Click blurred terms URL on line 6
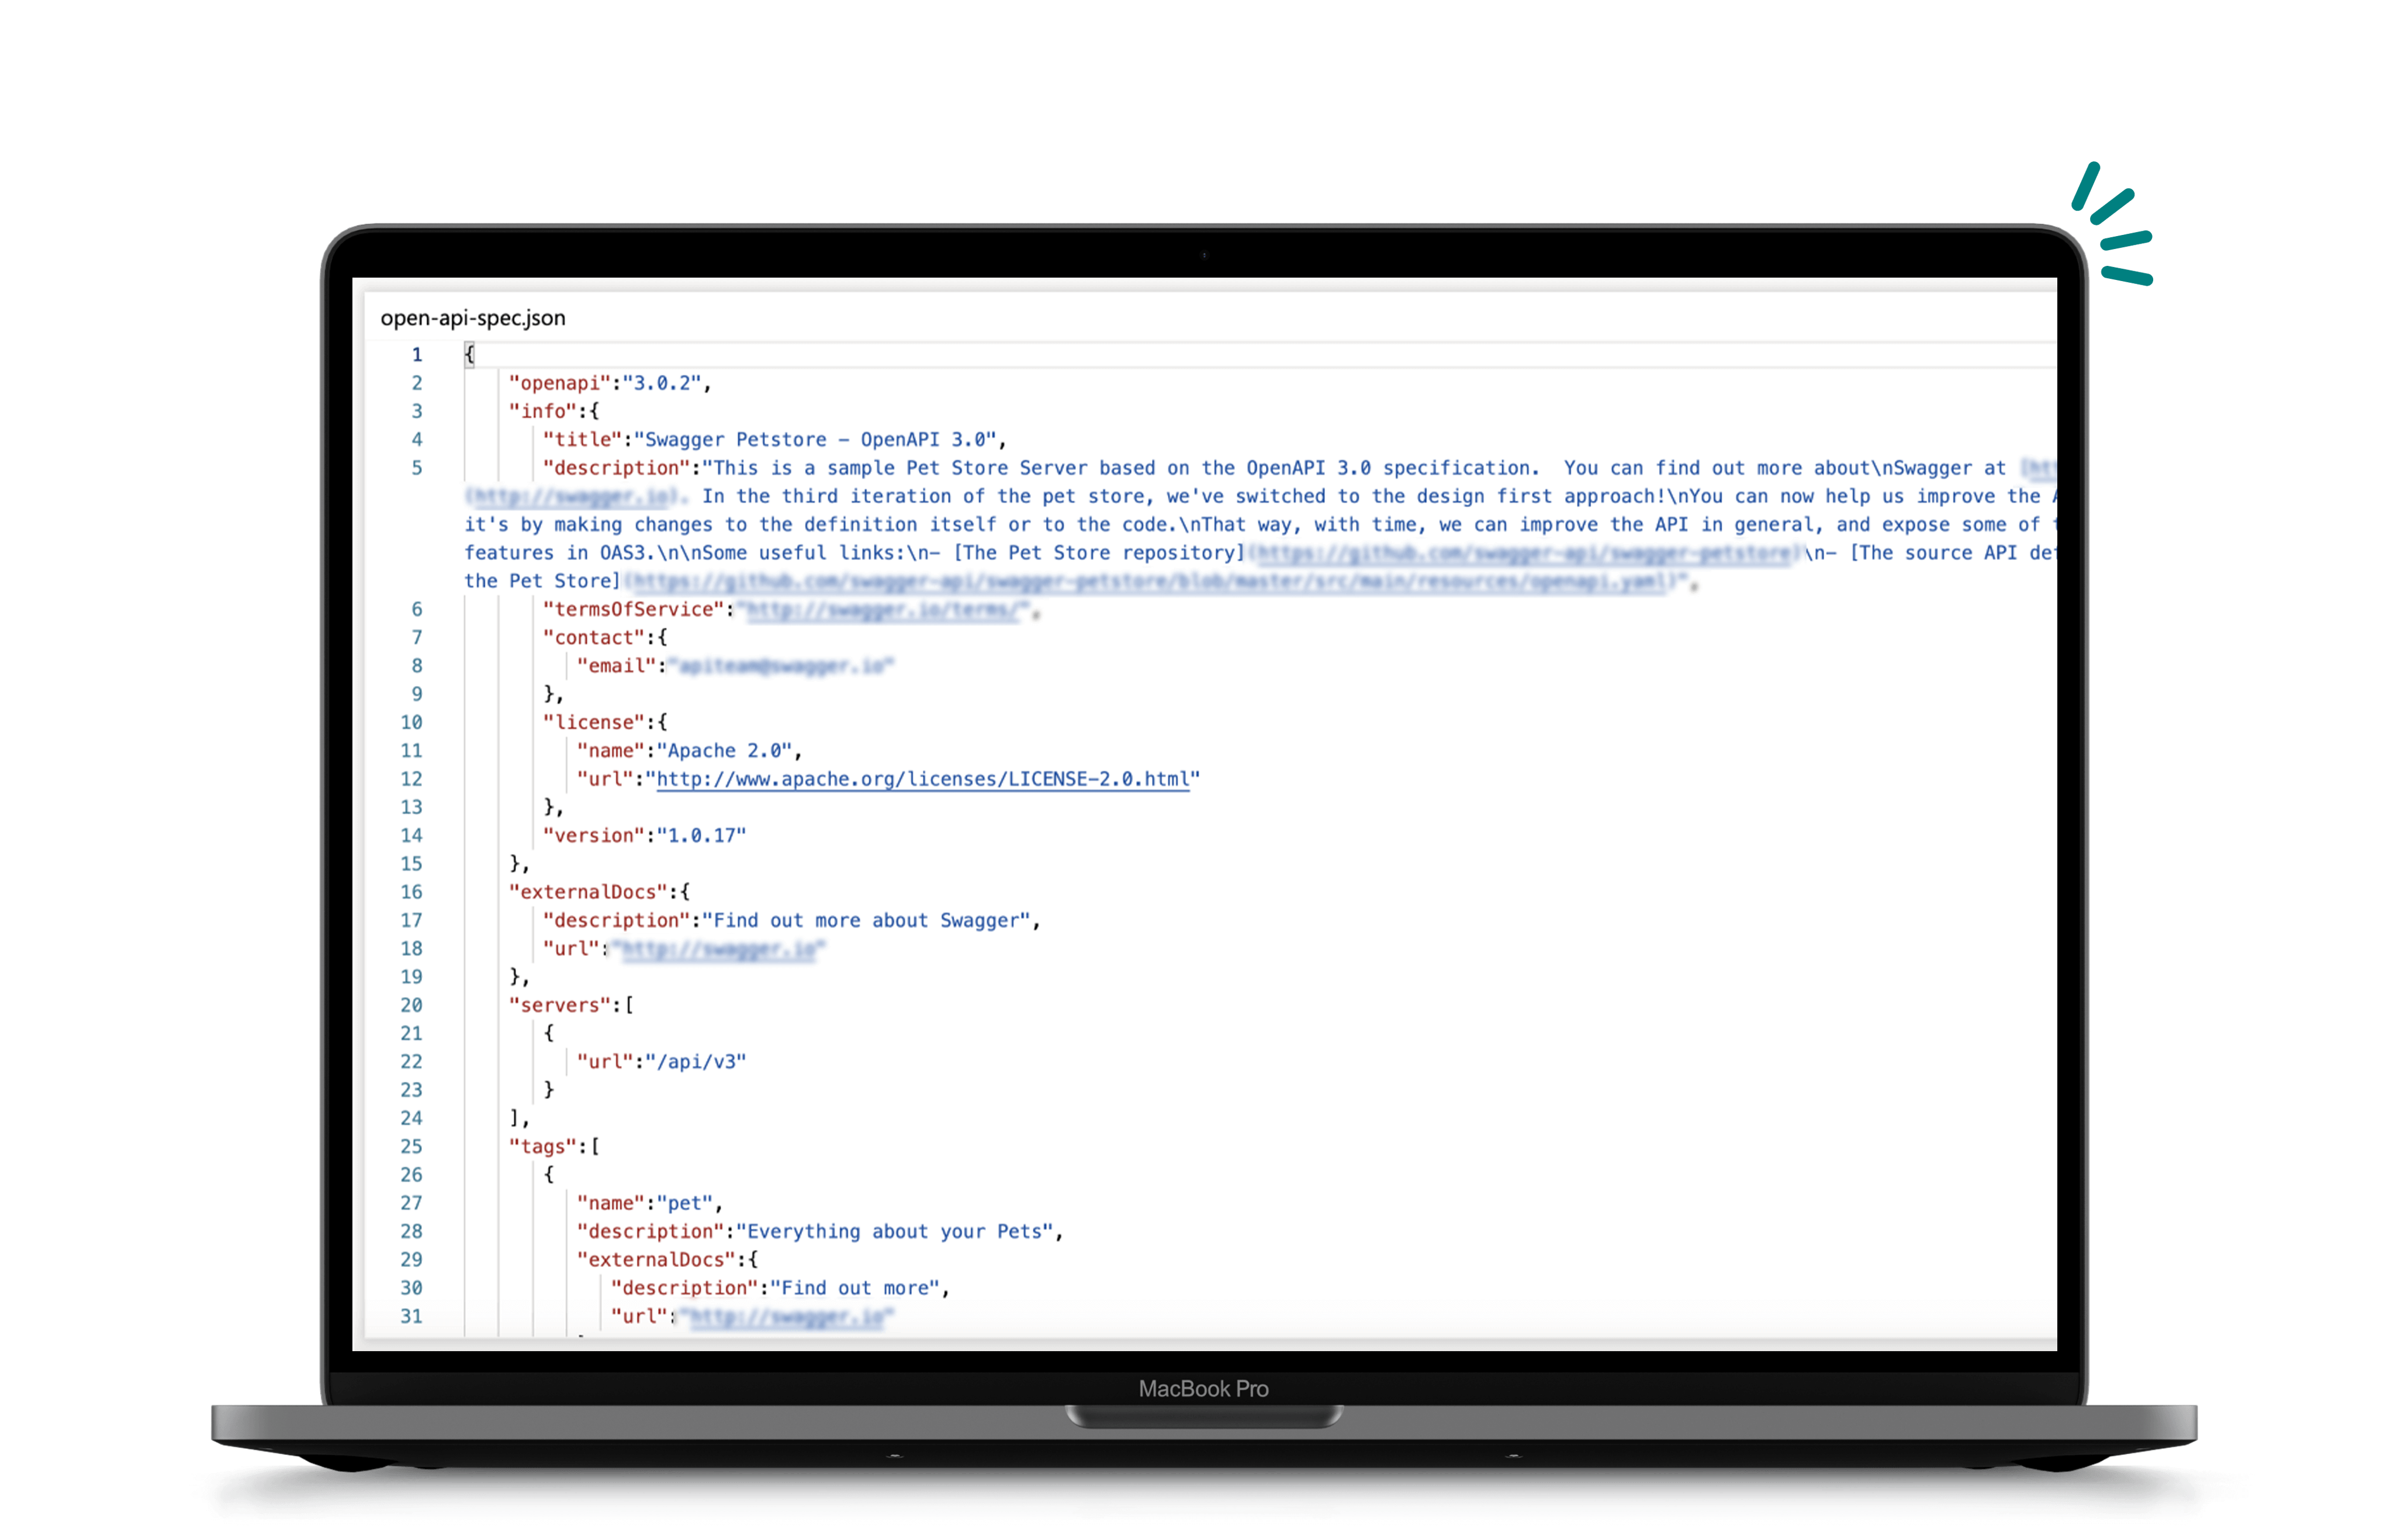 point(884,610)
